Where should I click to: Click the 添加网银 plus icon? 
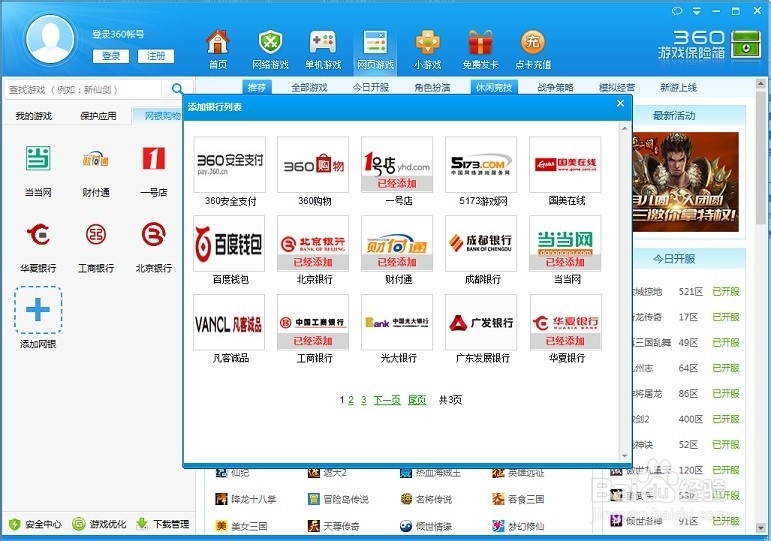pos(38,310)
